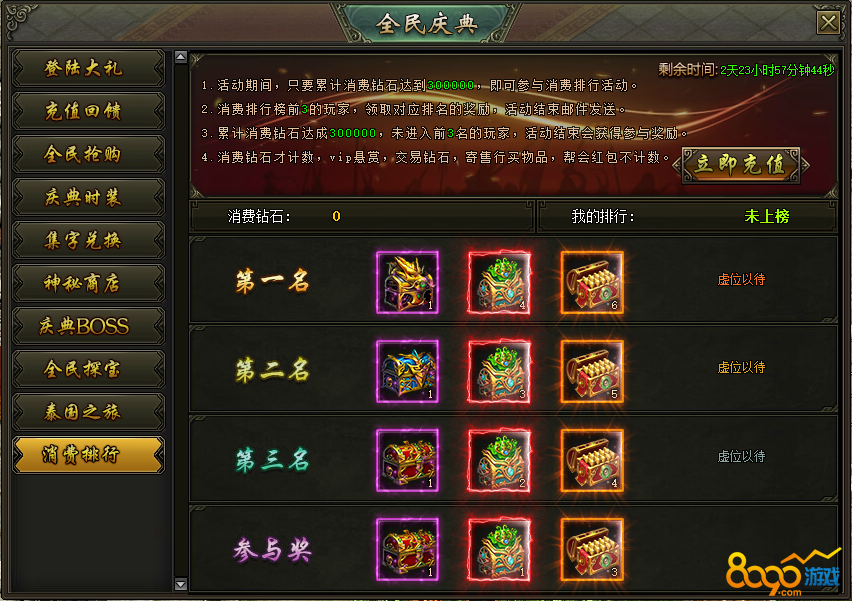
Task: Open the 登陆大礼 tab
Action: (x=88, y=68)
